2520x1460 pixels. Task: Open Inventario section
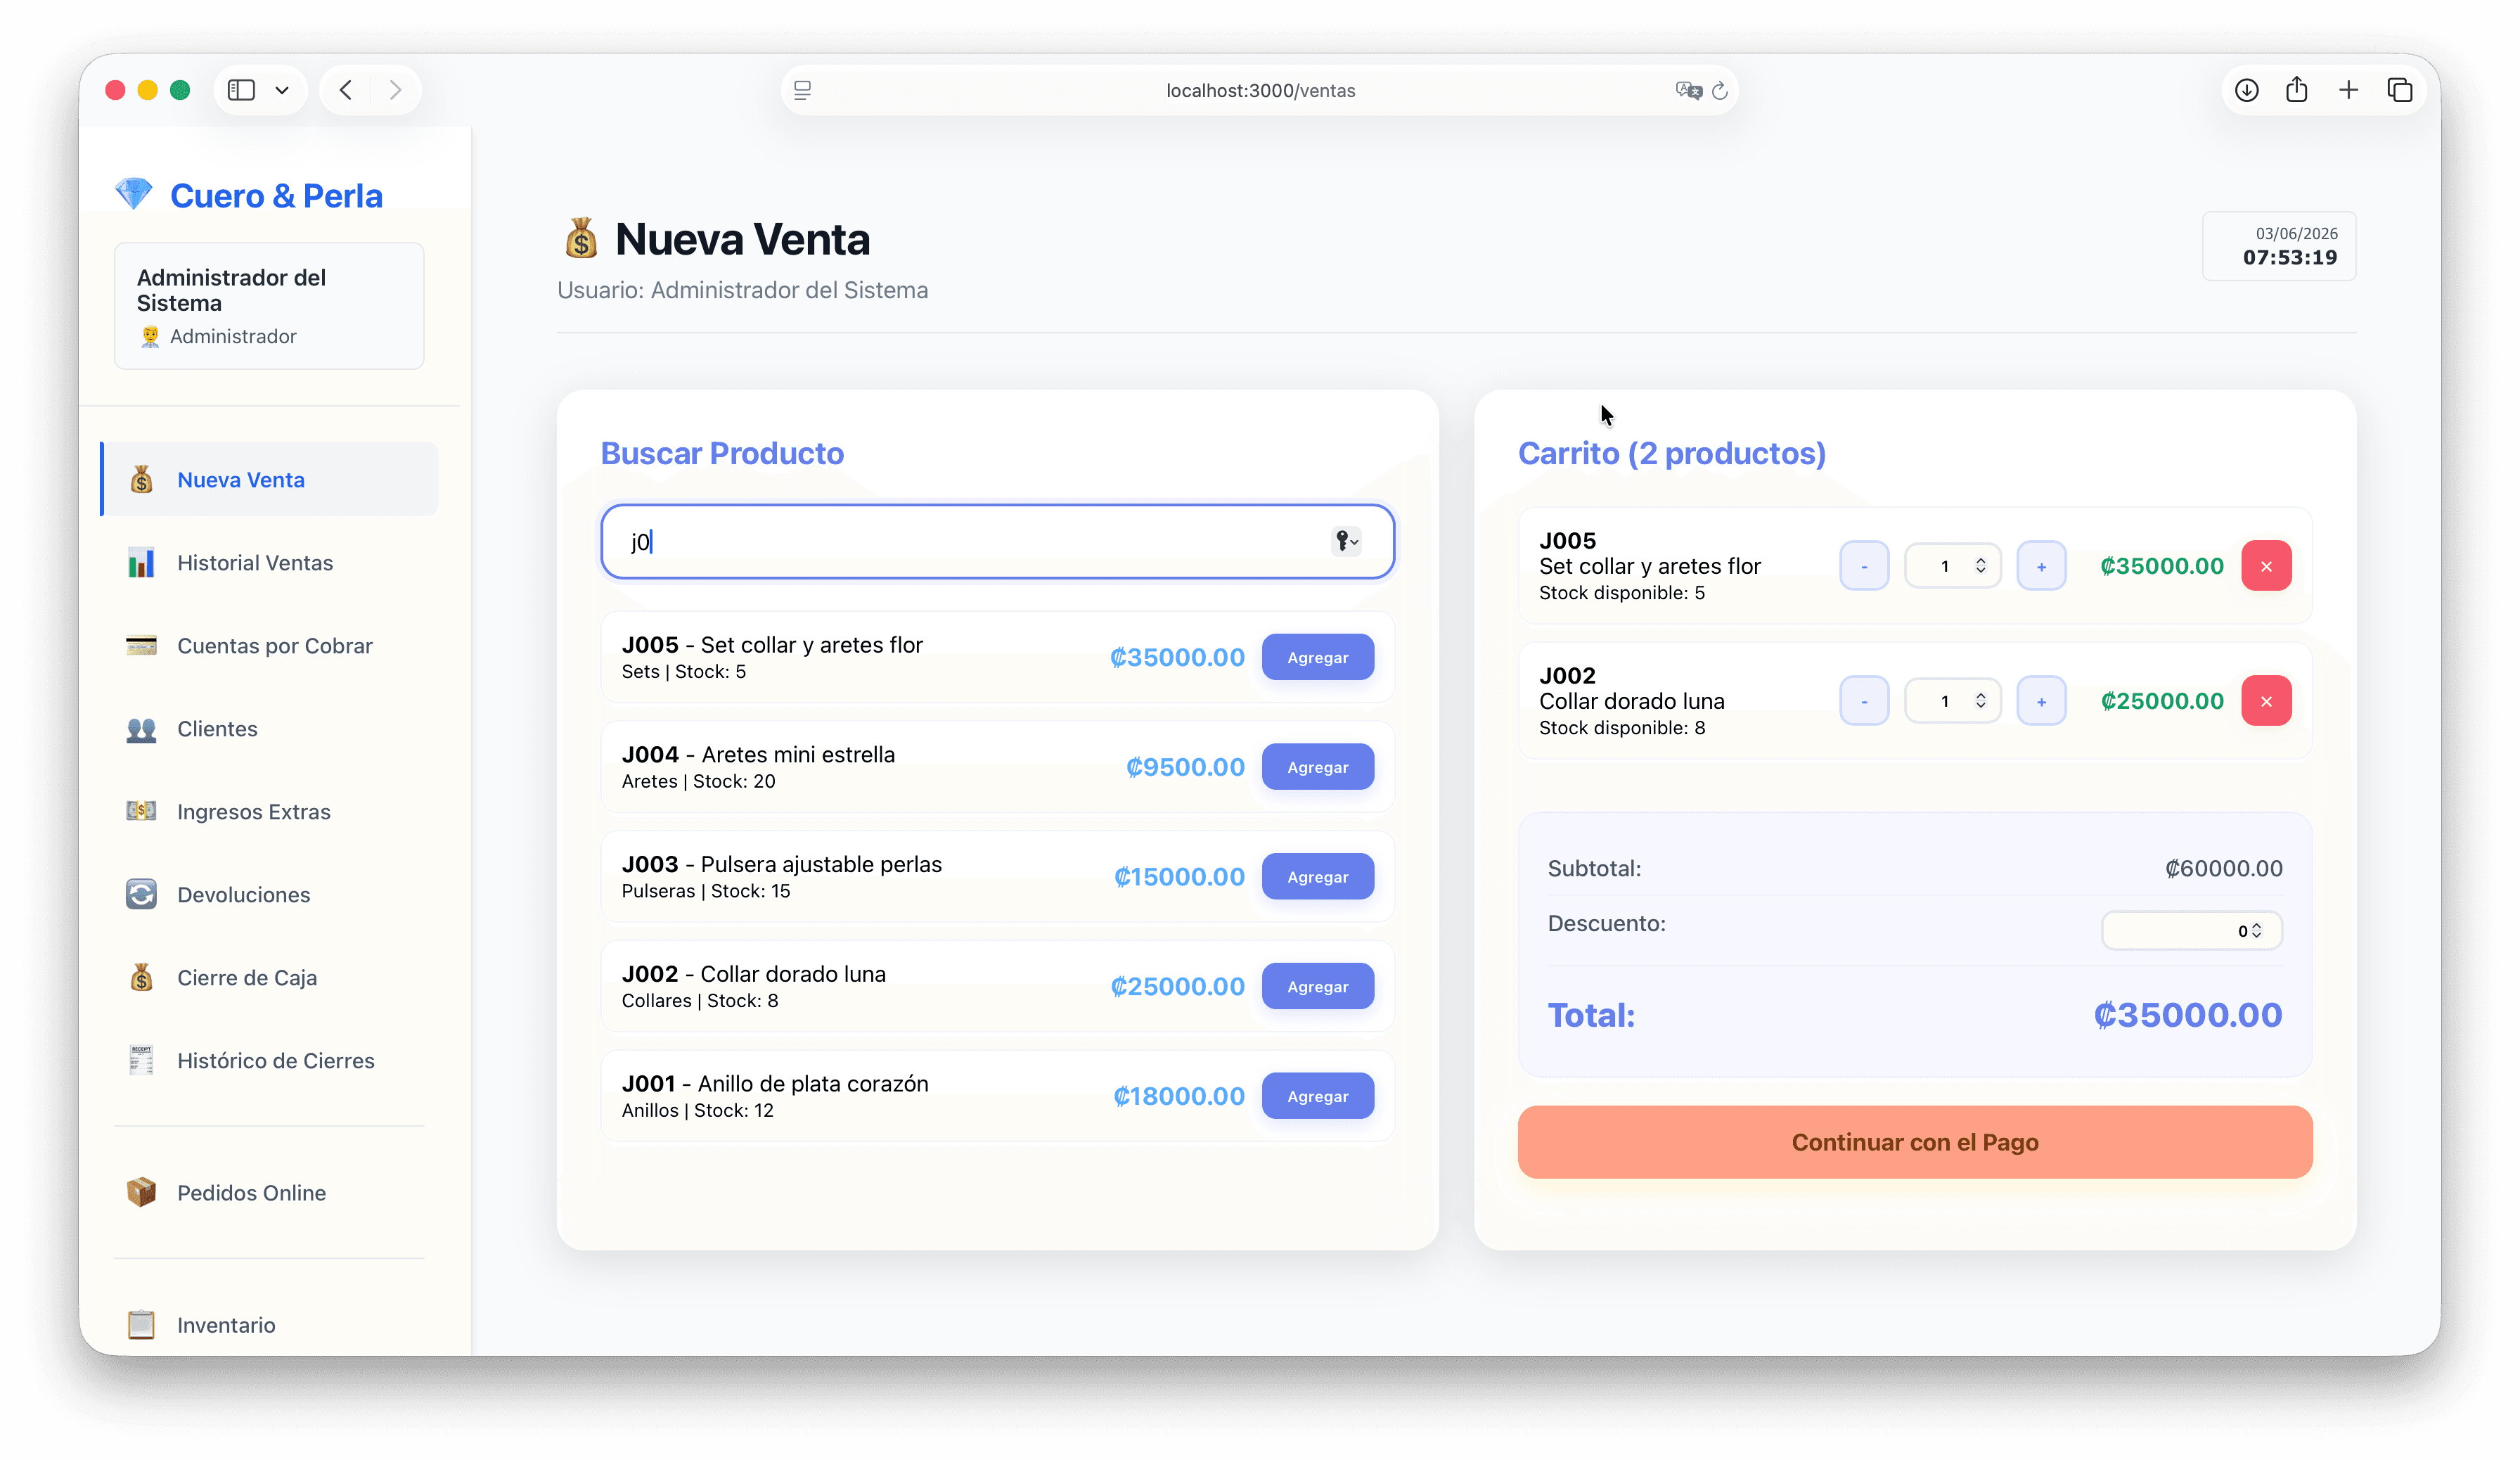[269, 1324]
